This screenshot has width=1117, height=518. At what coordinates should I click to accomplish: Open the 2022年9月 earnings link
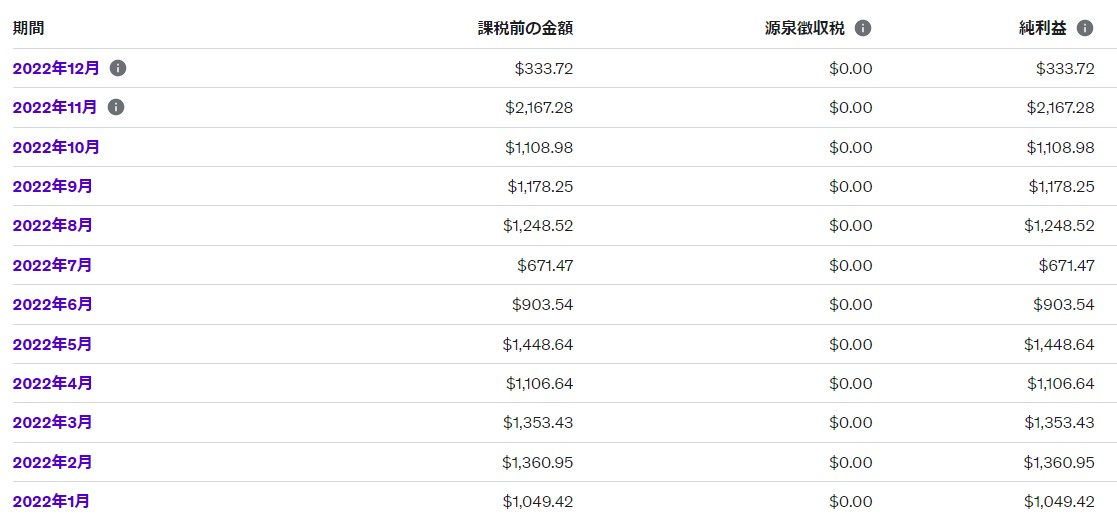pos(52,186)
